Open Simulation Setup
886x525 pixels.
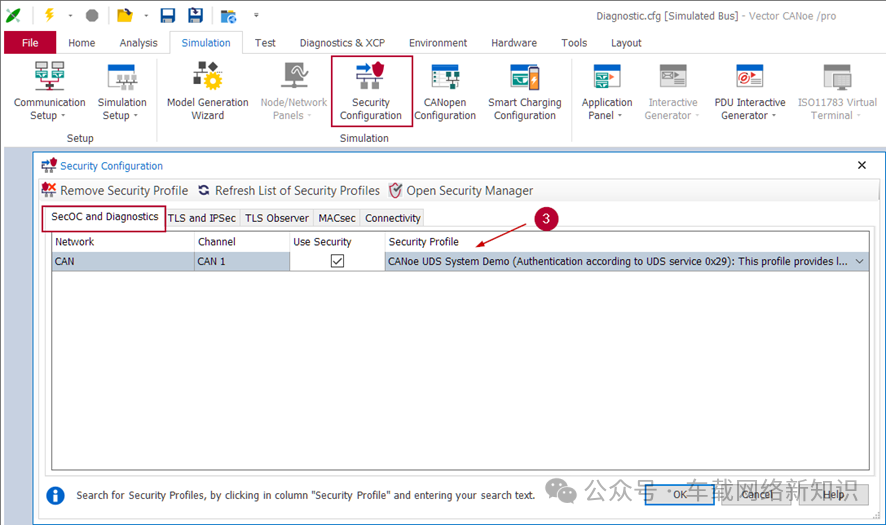point(122,92)
